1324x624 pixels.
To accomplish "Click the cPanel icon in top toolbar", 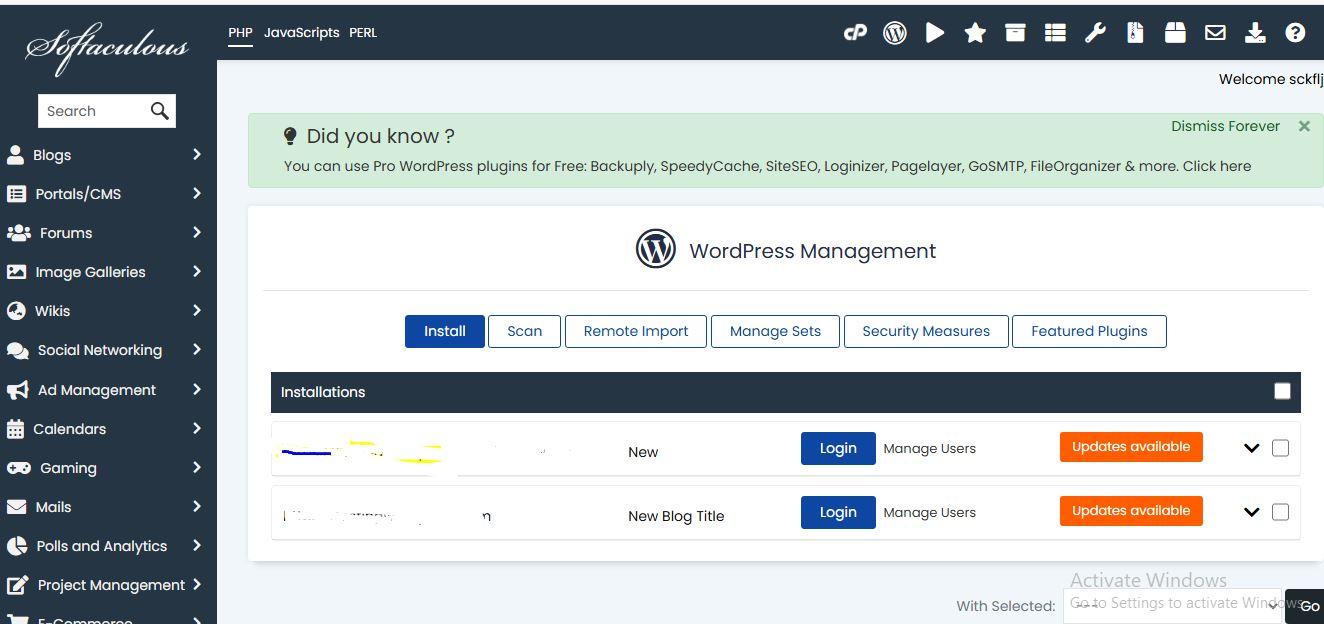I will coord(854,33).
